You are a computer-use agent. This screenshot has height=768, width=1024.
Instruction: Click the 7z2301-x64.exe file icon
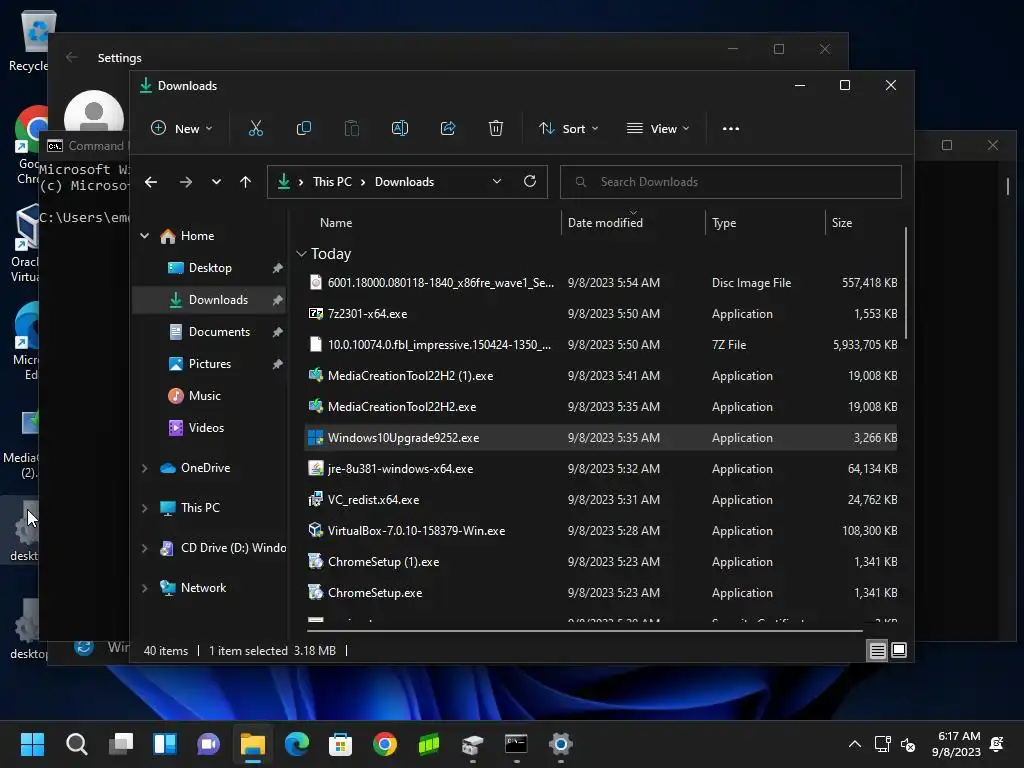315,313
